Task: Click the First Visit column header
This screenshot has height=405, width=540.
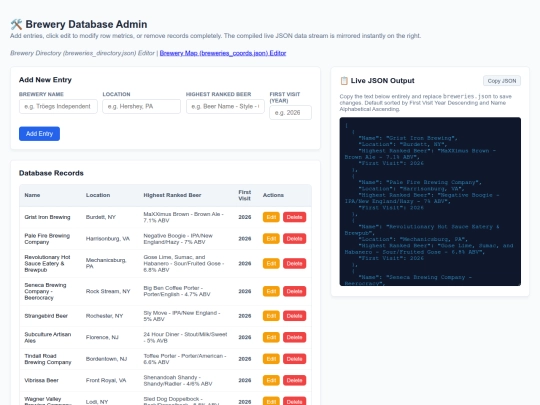Action: tap(245, 195)
